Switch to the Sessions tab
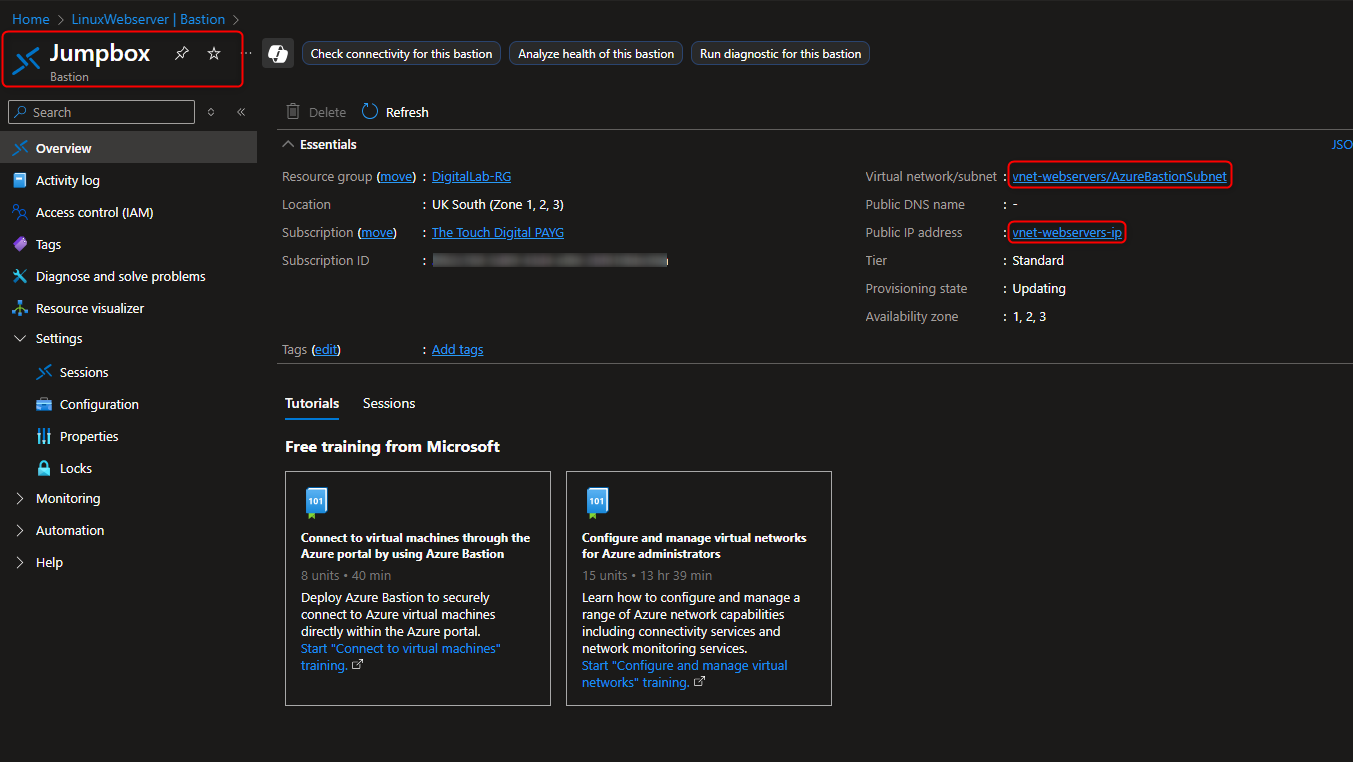Screen dimensions: 1353x762 click(388, 403)
